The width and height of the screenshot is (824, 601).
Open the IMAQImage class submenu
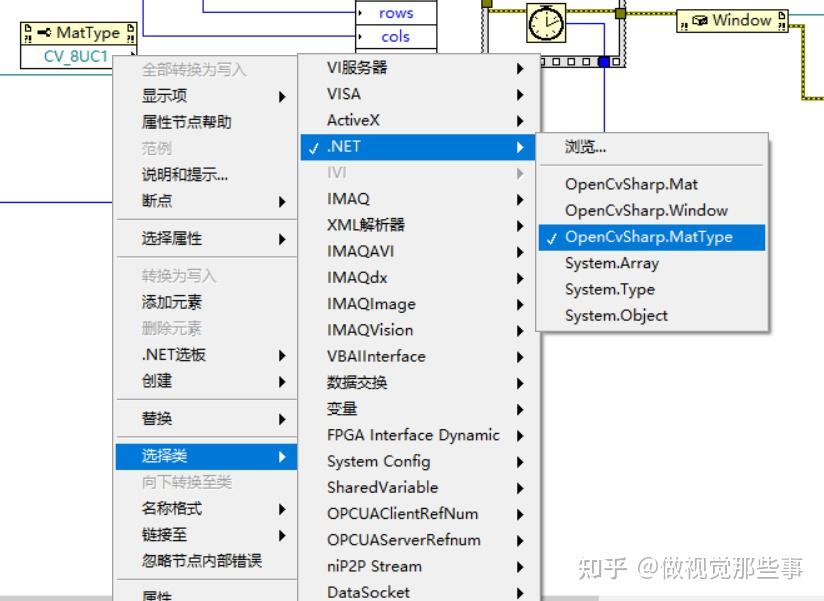point(419,304)
